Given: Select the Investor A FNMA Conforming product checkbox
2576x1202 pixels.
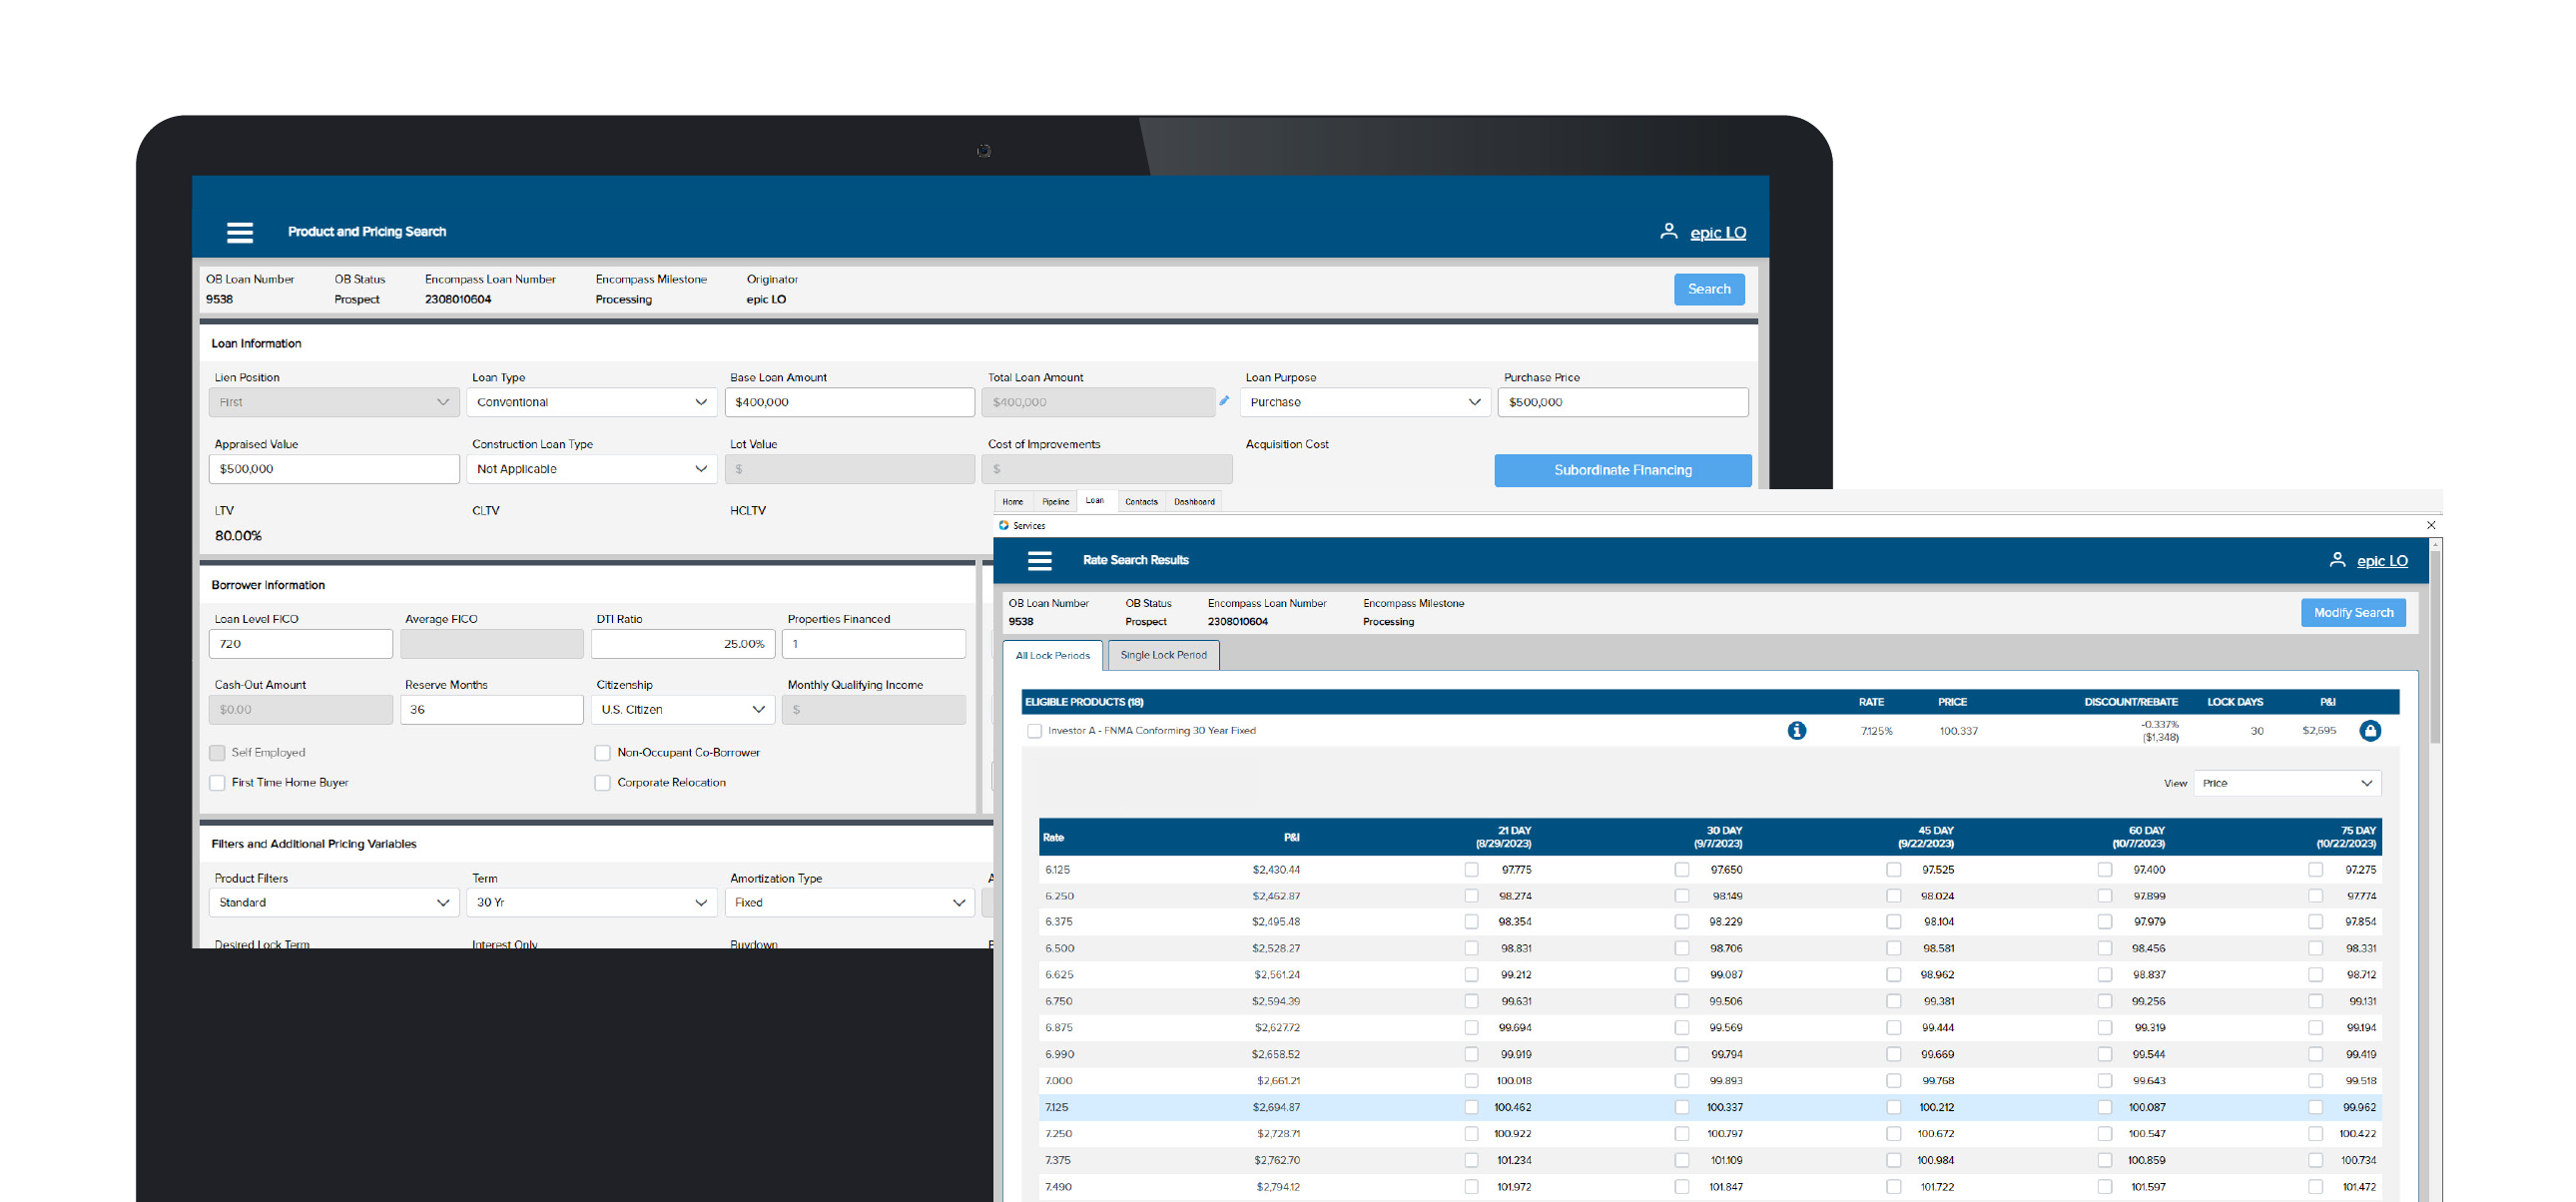Looking at the screenshot, I should tap(1035, 731).
